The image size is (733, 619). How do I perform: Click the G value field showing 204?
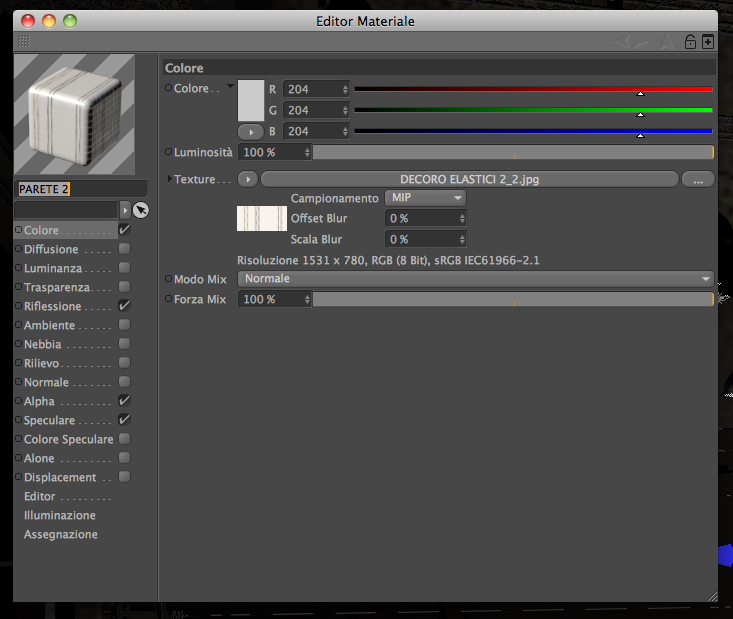coord(316,110)
